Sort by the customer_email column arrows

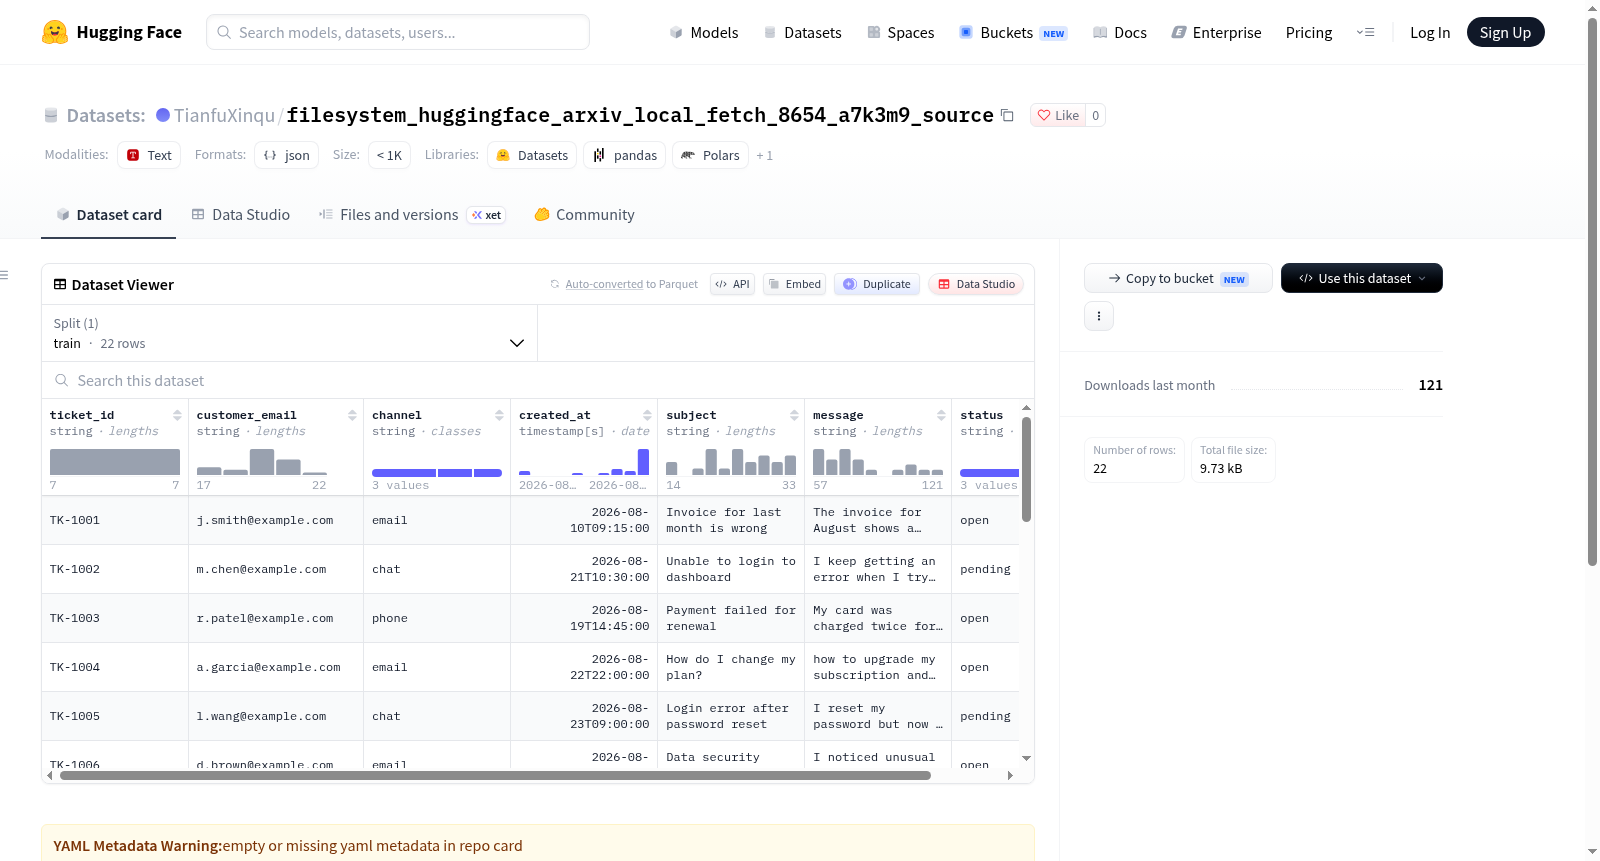[x=352, y=415]
